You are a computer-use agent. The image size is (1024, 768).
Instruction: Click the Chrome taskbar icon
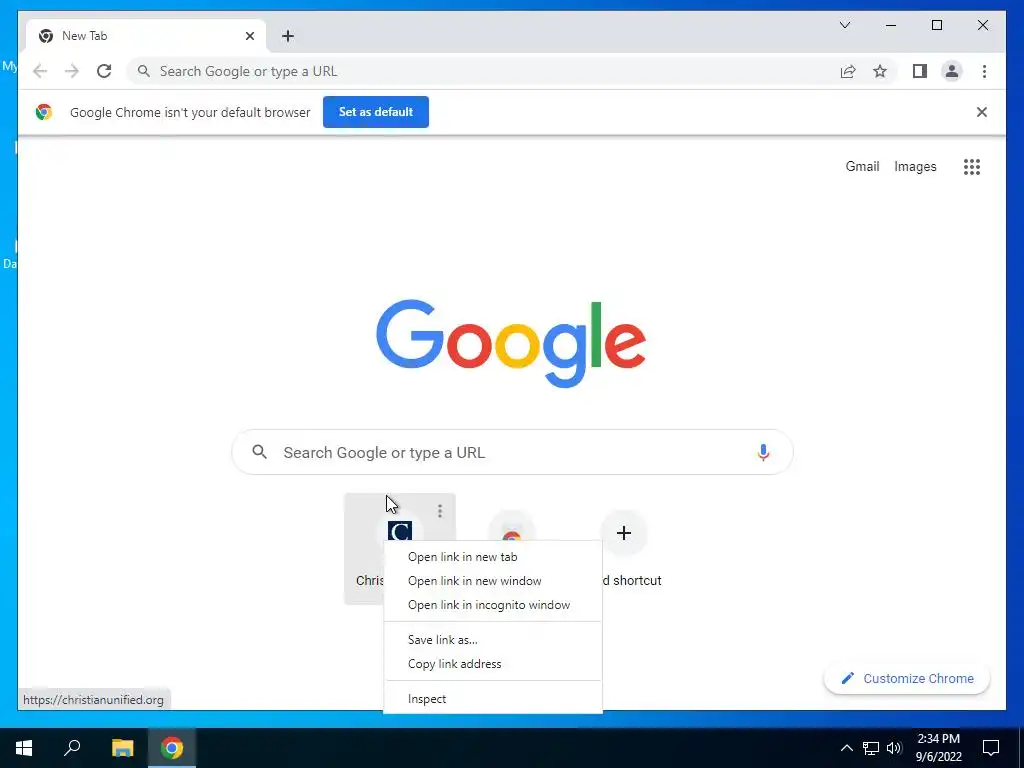coord(172,748)
